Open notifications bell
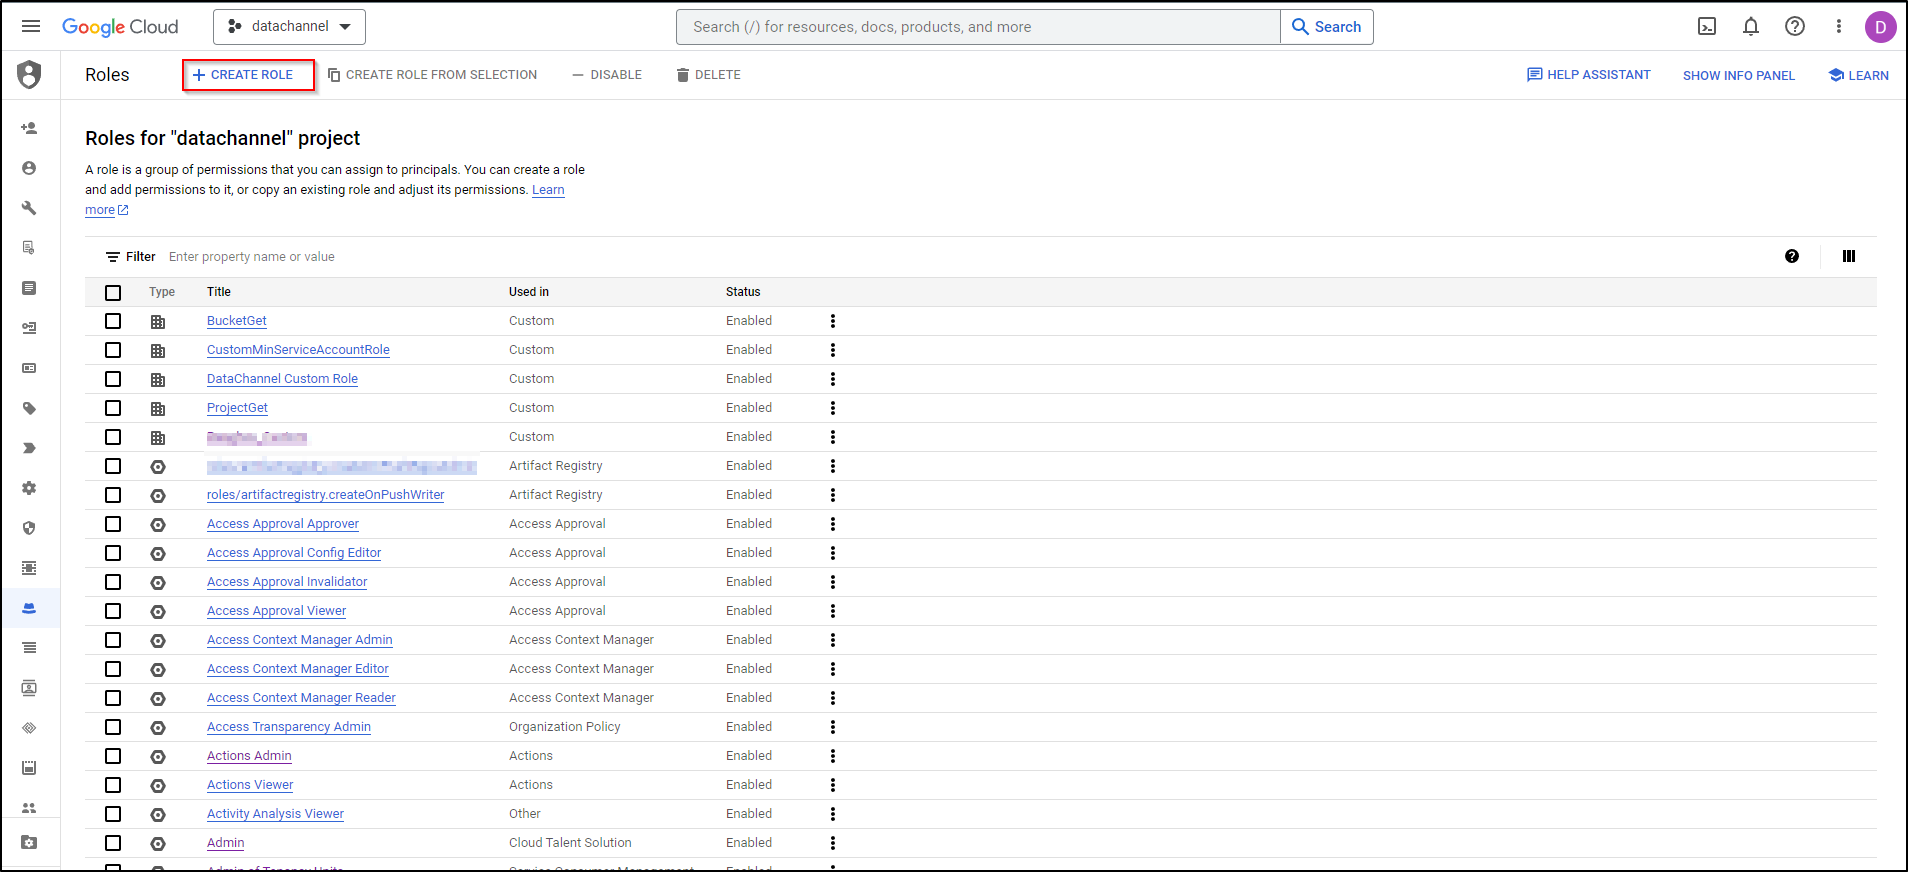Screen dimensions: 1908x872 pos(1751,27)
